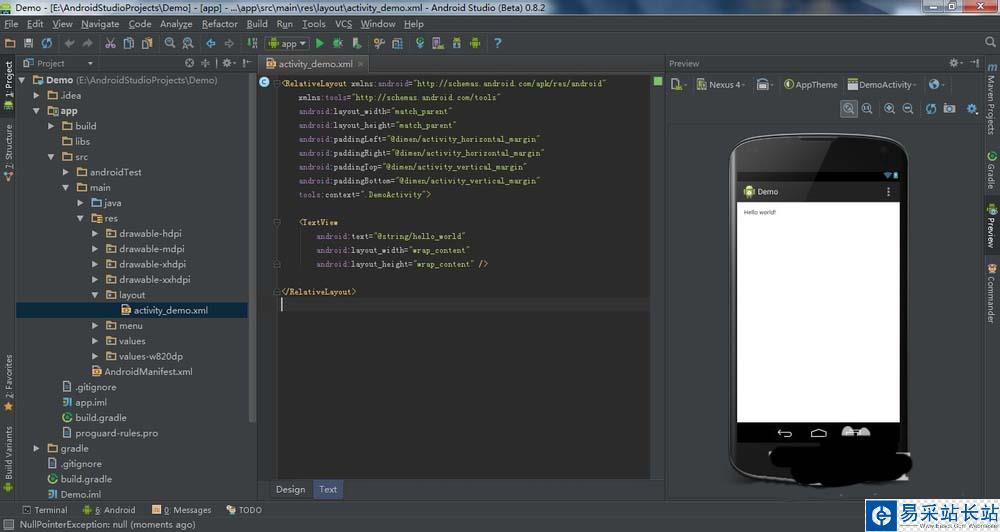
Task: Click the Forward navigation arrow
Action: click(229, 43)
